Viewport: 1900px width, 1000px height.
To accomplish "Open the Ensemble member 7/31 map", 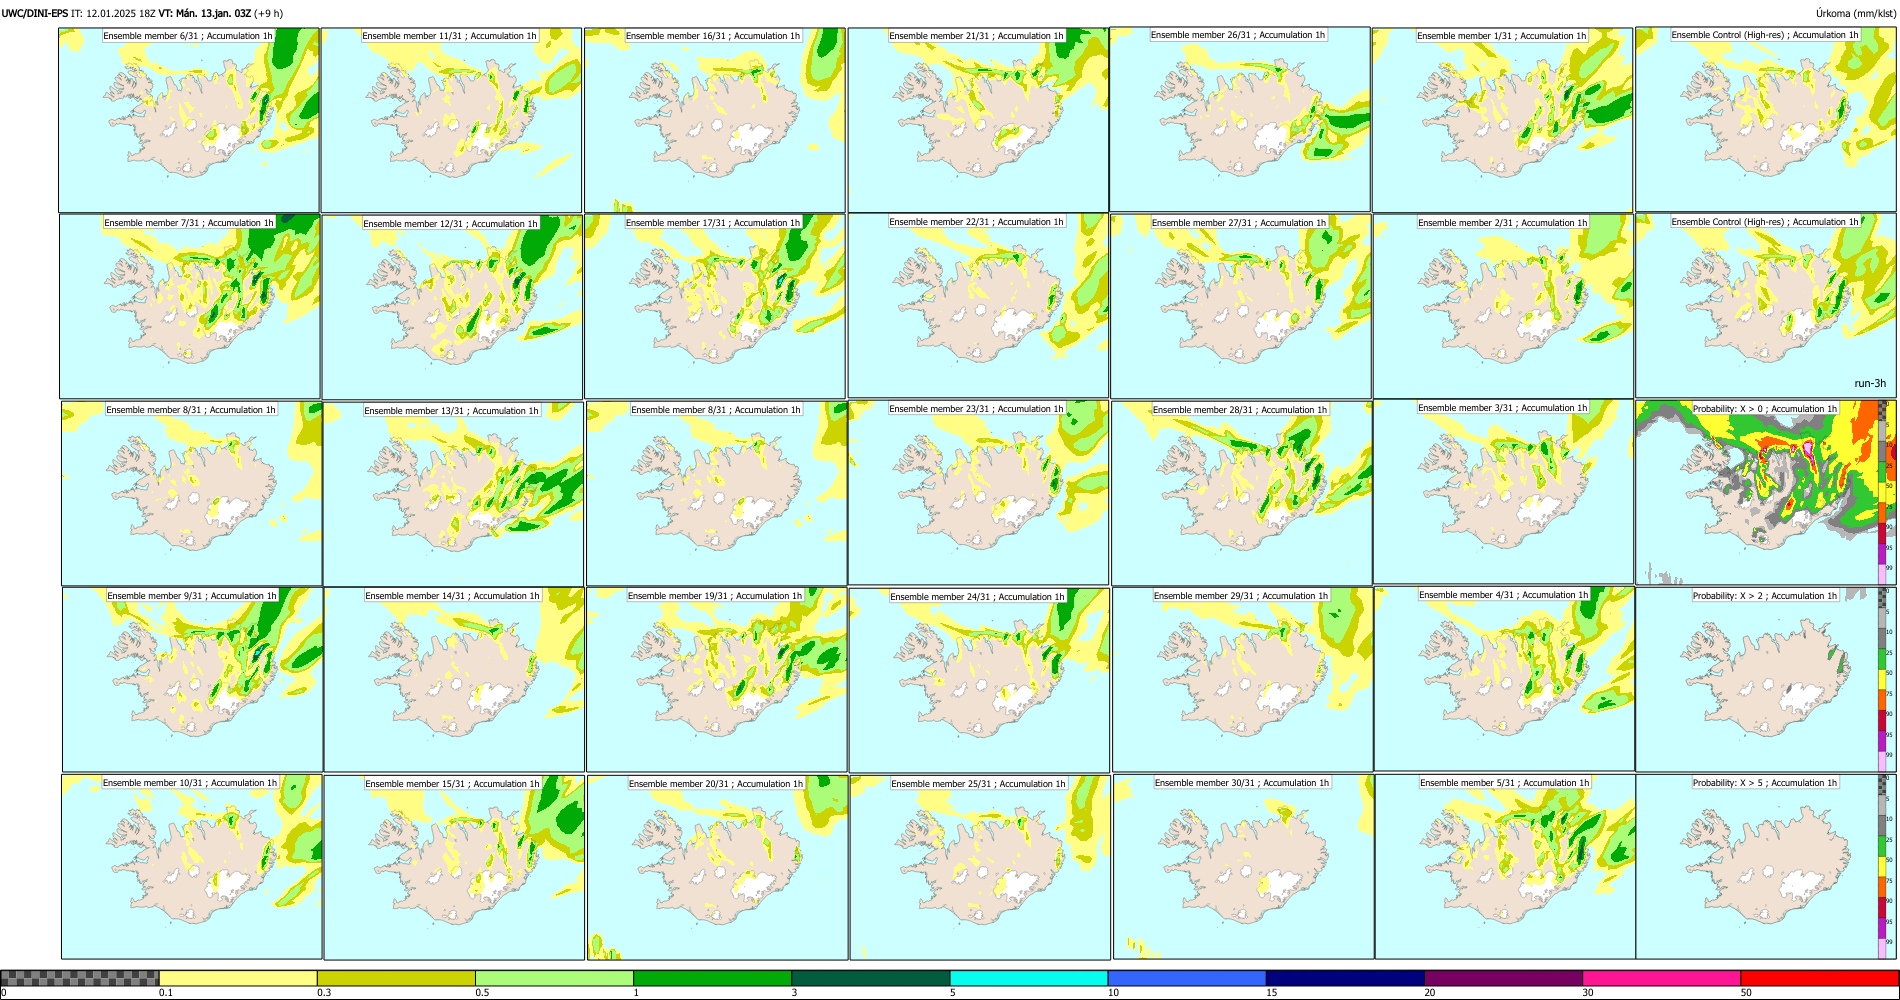I will [x=190, y=306].
